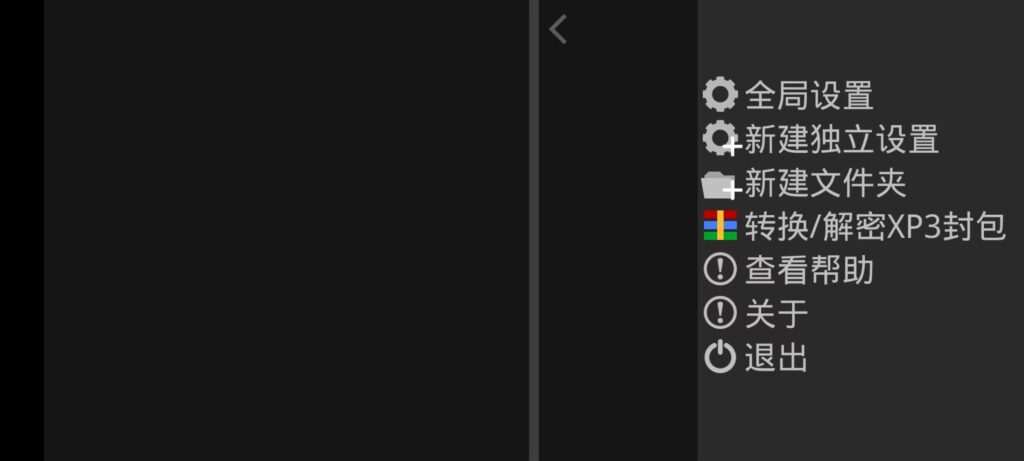Open the 查看帮助 help text
1024x461 pixels.
[808, 270]
